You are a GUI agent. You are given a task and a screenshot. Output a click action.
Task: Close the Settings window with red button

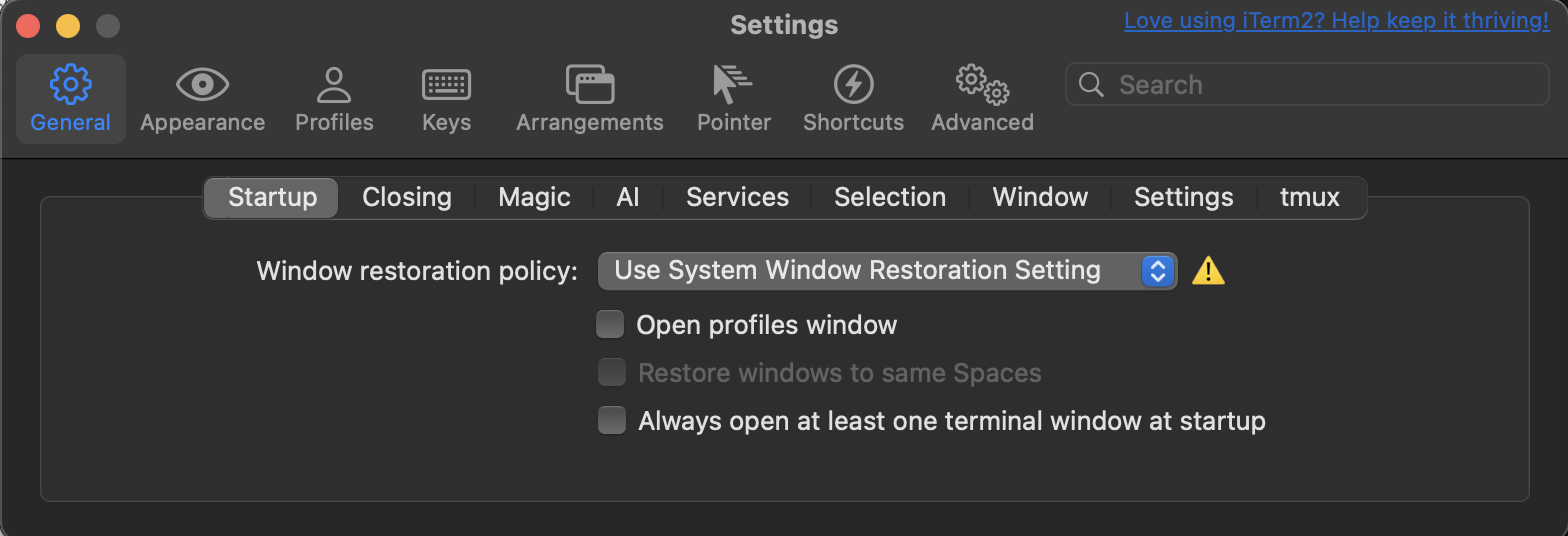[x=28, y=25]
